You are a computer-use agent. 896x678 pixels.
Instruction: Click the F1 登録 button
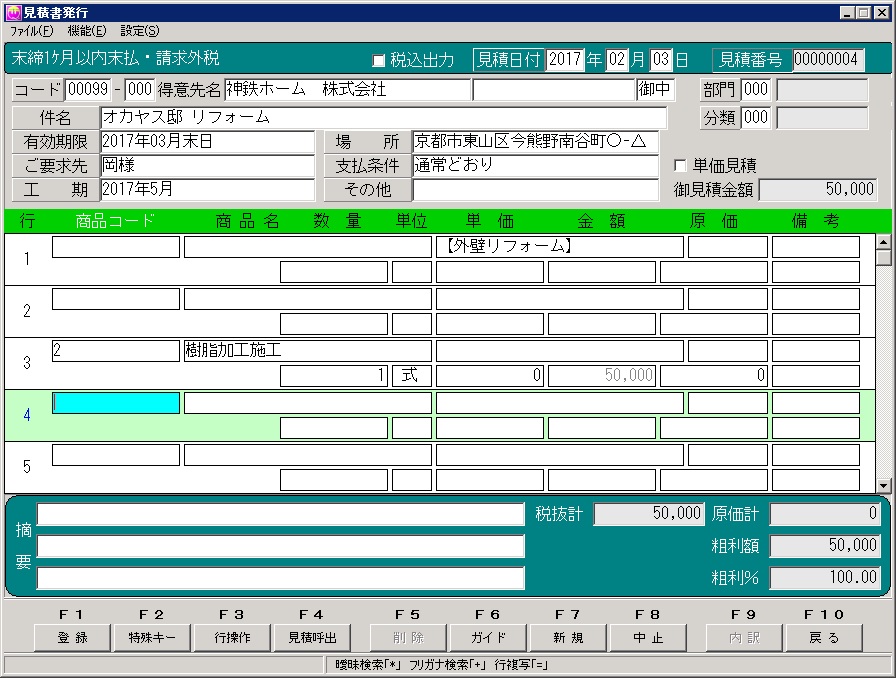pos(72,637)
